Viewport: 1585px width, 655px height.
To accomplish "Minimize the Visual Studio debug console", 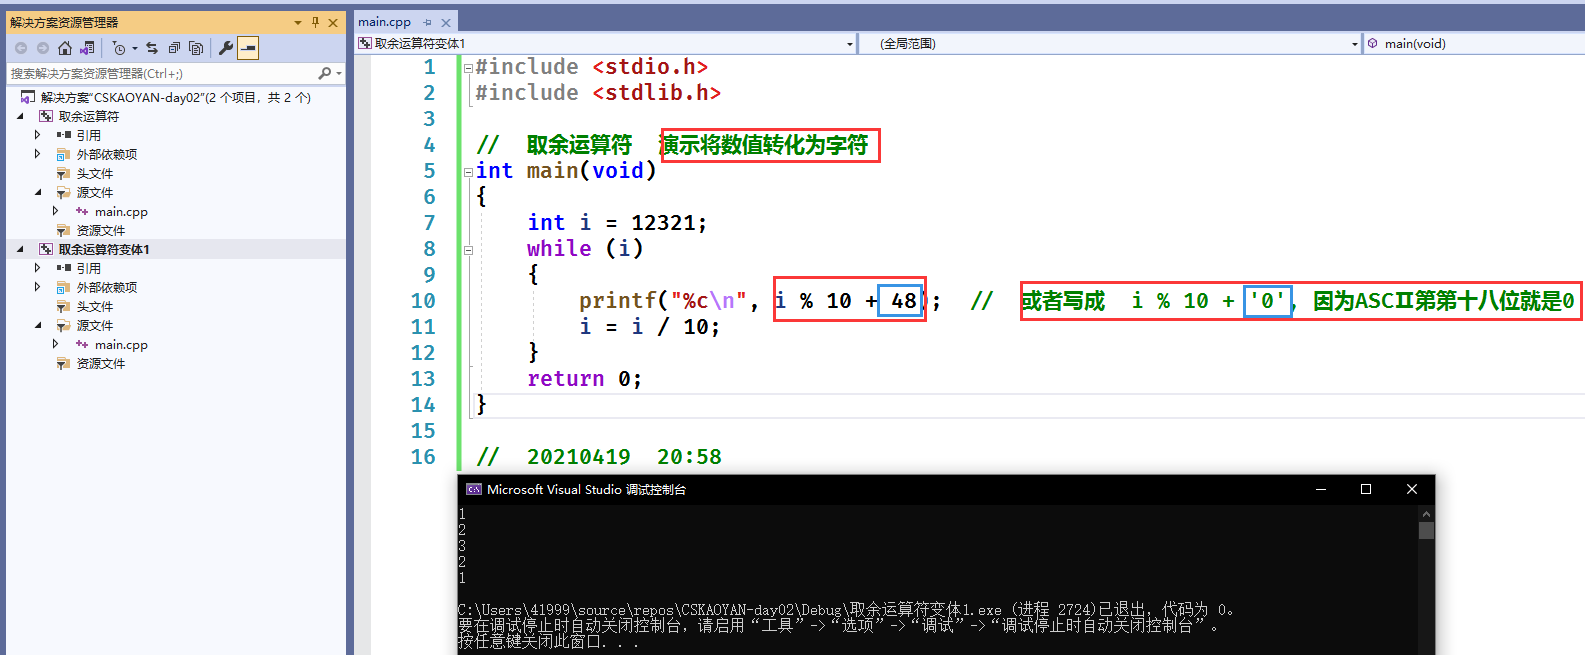I will 1321,490.
